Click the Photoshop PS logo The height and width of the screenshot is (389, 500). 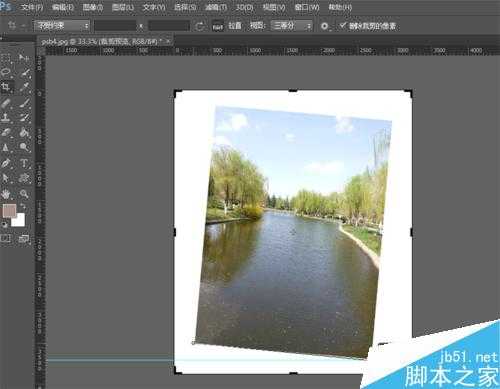pos(6,7)
